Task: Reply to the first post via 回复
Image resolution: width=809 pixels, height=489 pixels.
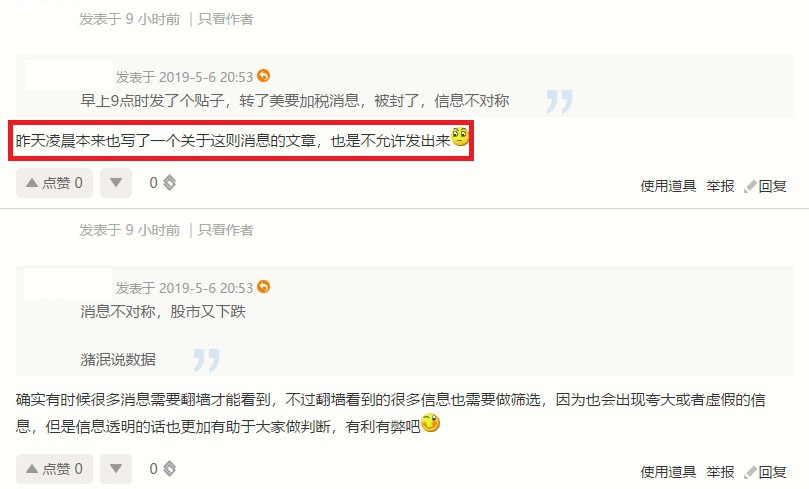Action: [765, 186]
